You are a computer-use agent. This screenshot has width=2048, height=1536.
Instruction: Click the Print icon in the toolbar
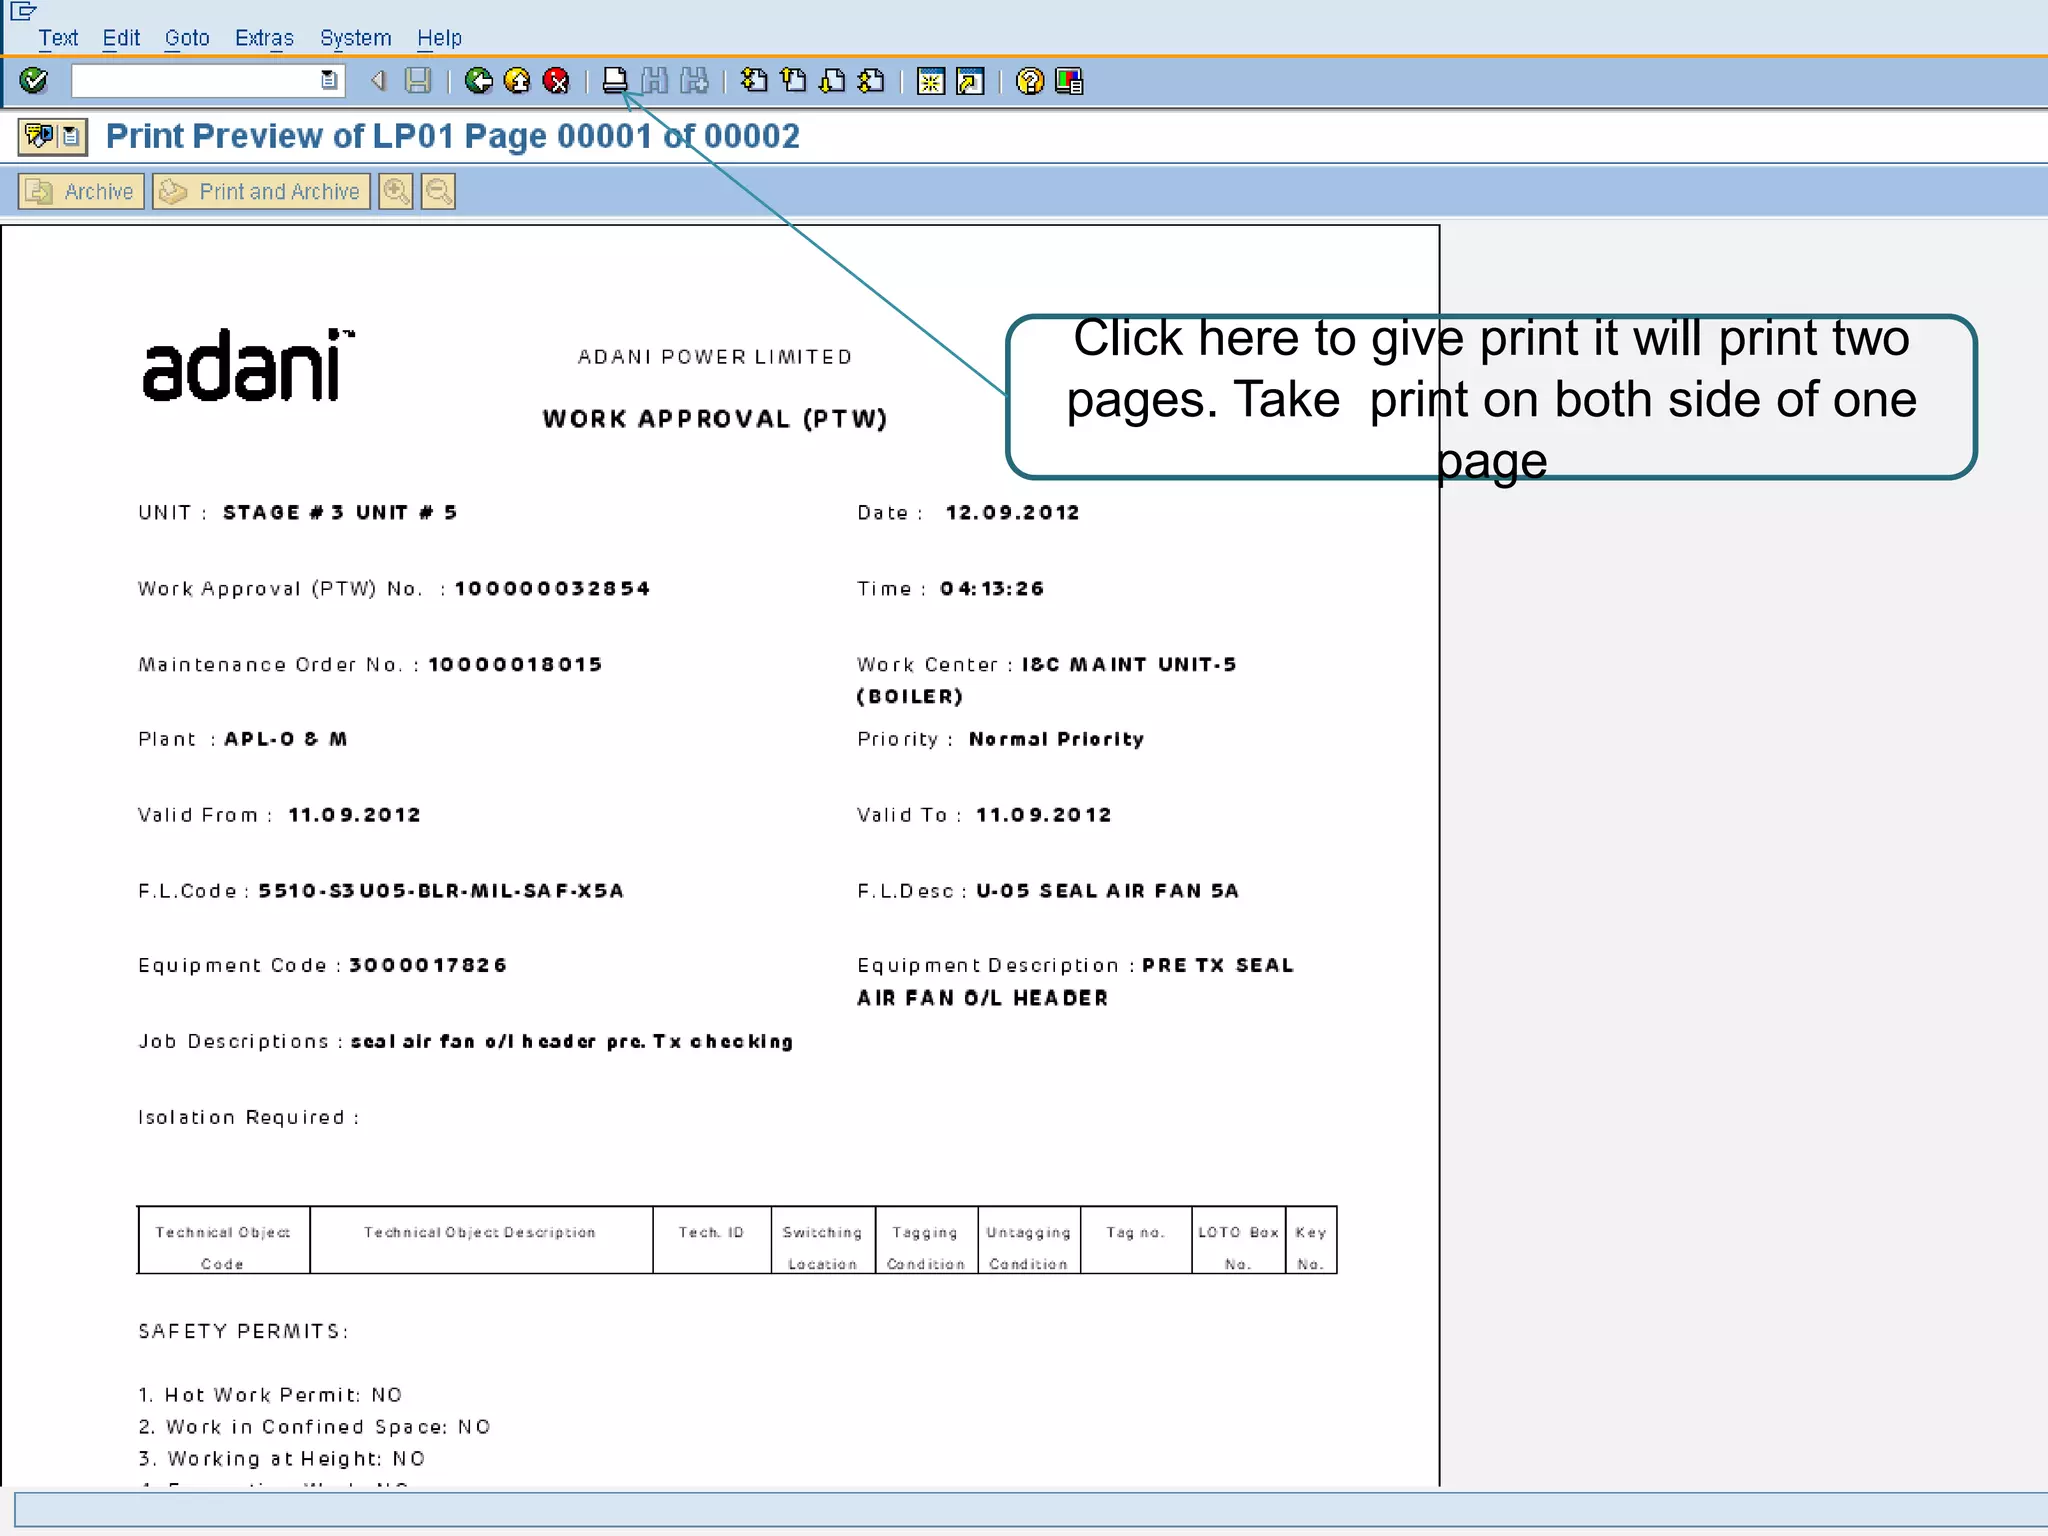tap(615, 81)
